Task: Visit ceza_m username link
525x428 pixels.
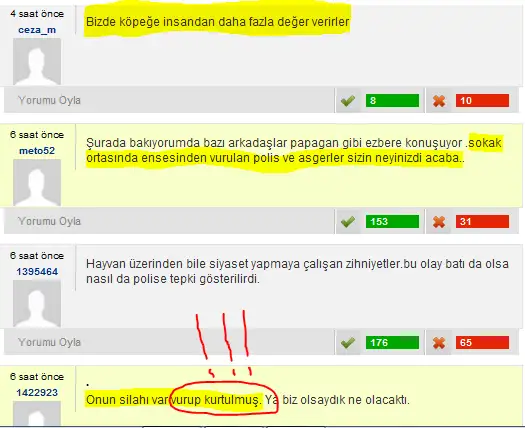Action: pyautogui.click(x=37, y=30)
